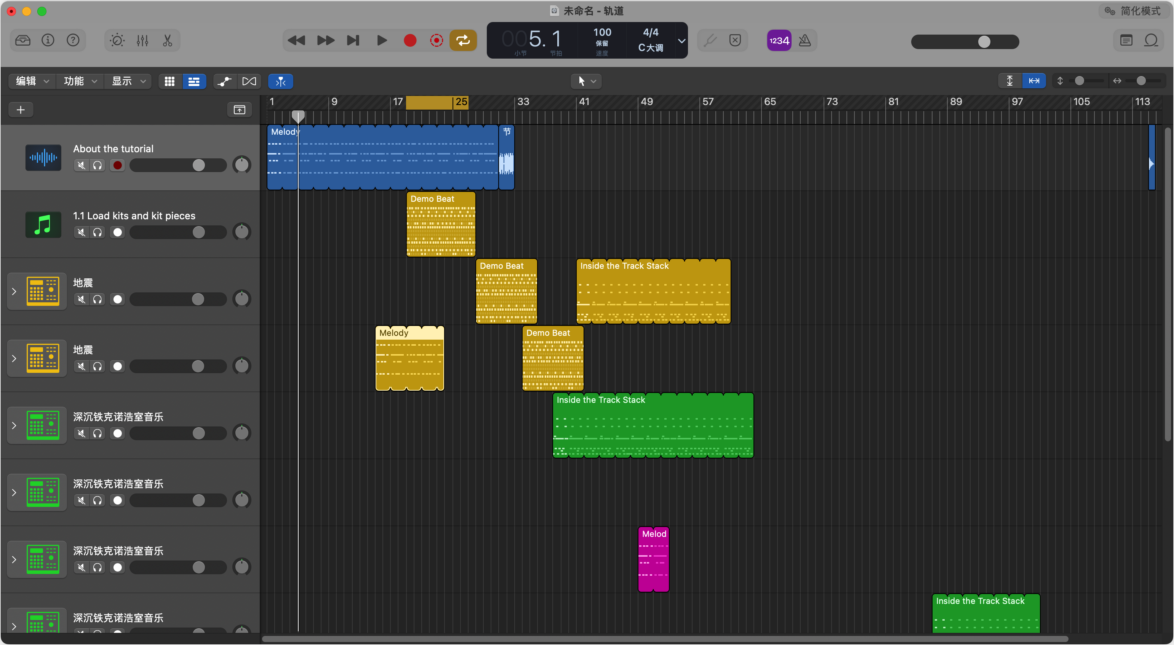Adjust the master volume slider in the toolbar
Screen dimensions: 1174x645
pyautogui.click(x=965, y=42)
